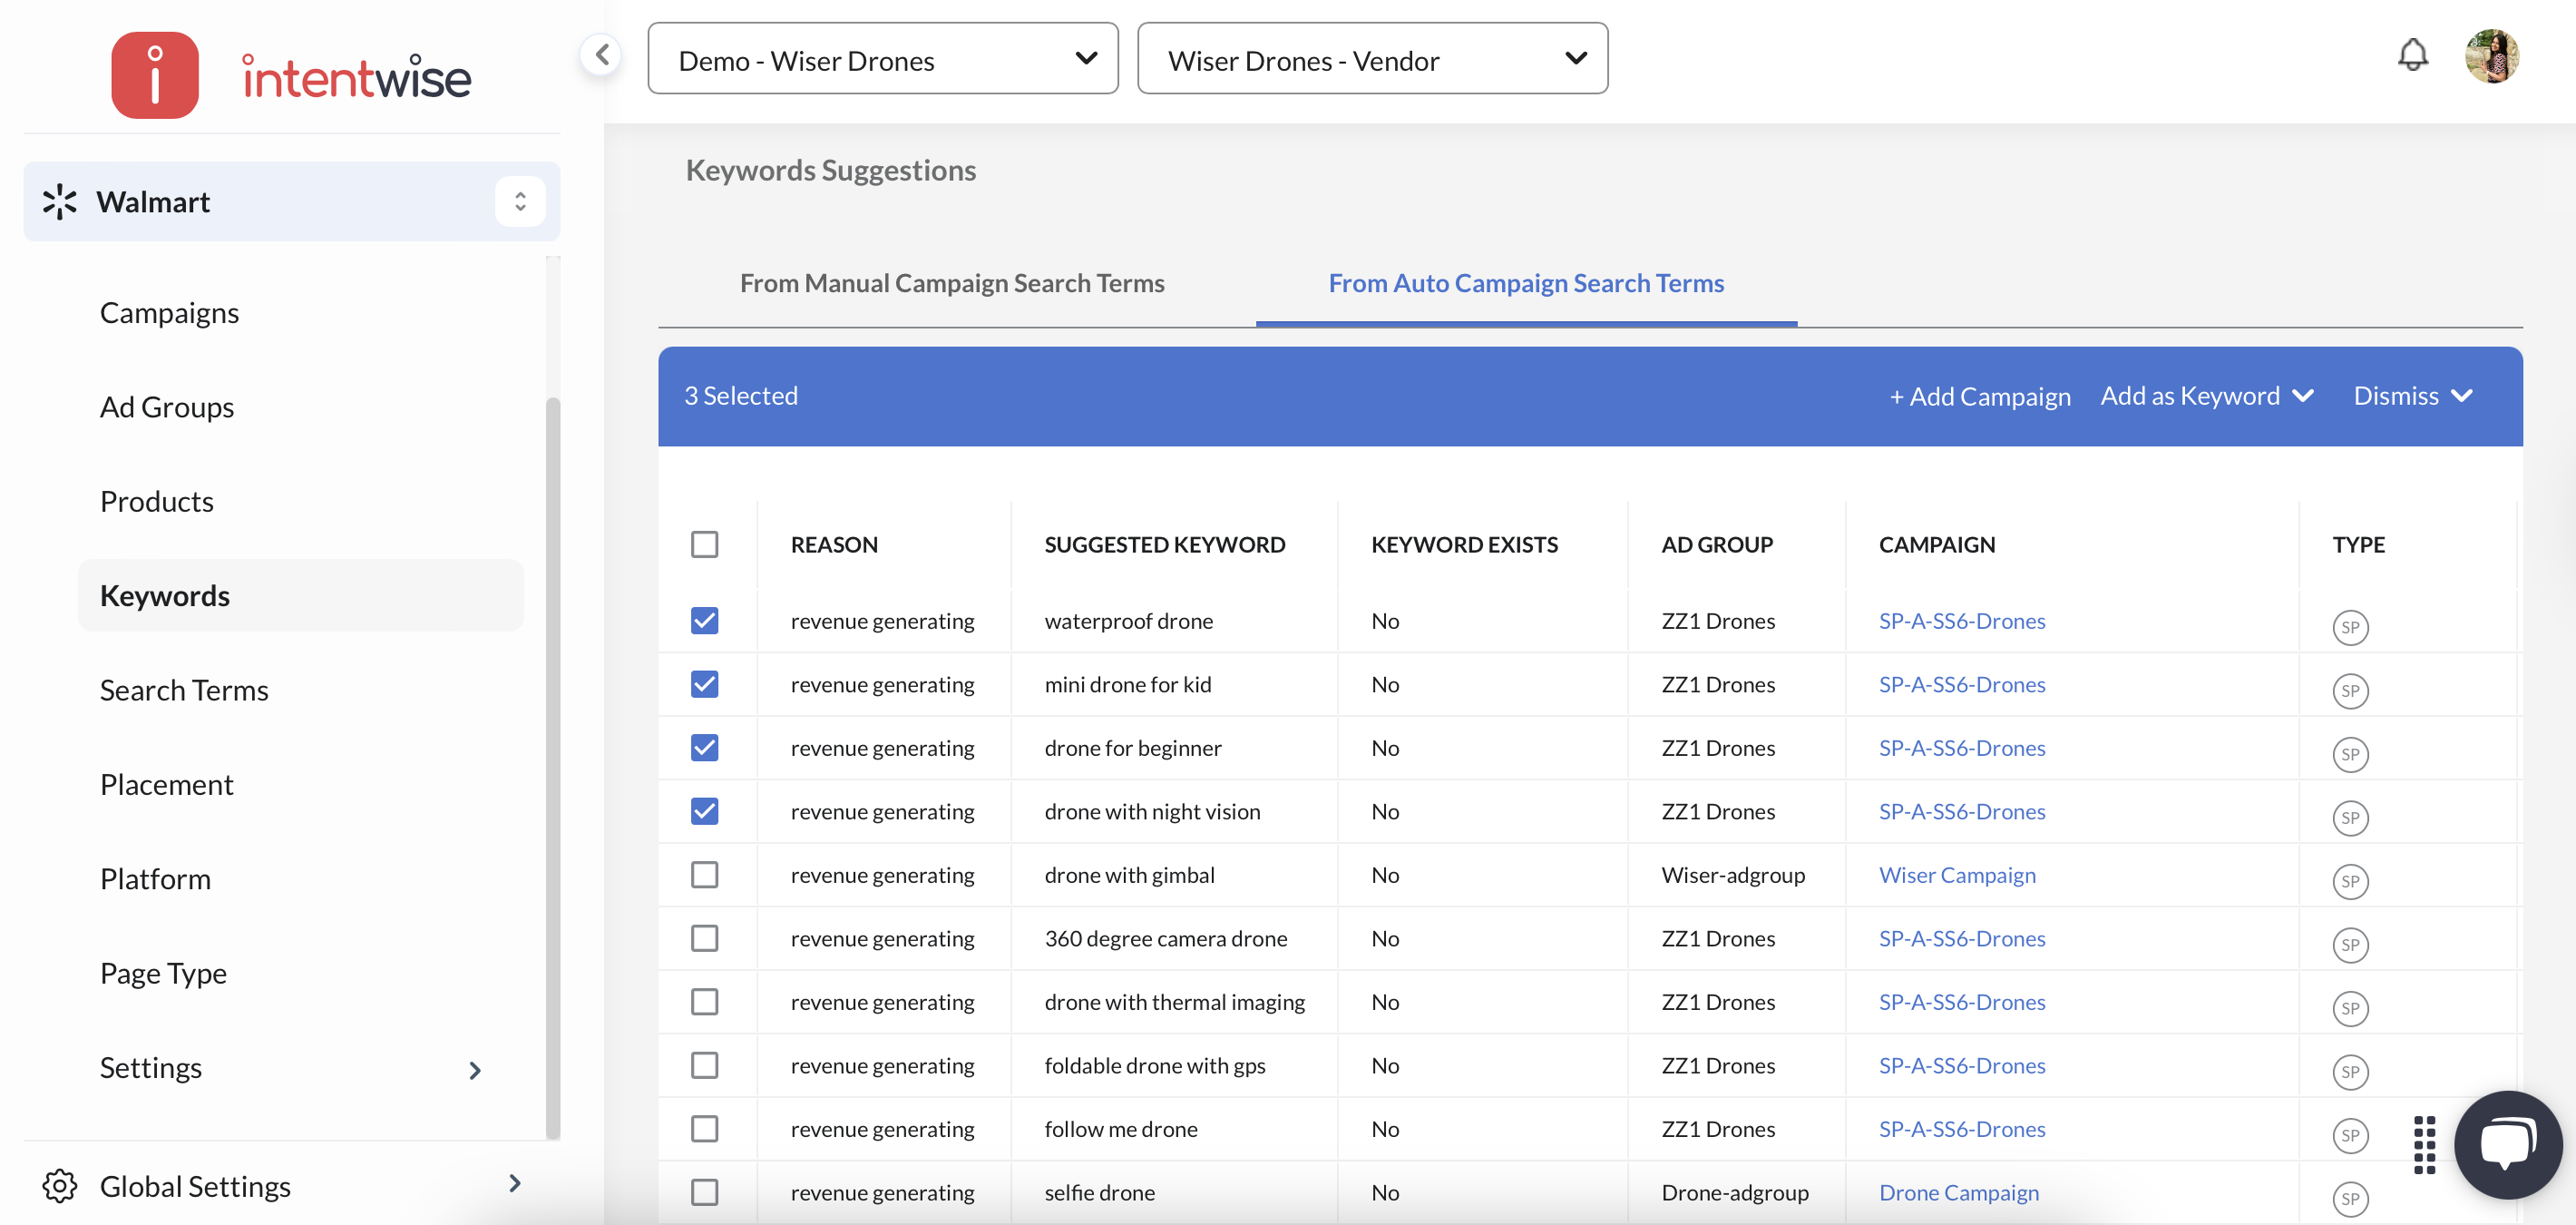Open the Wiser Drones - Vendor dropdown
This screenshot has width=2576, height=1225.
coord(1372,59)
